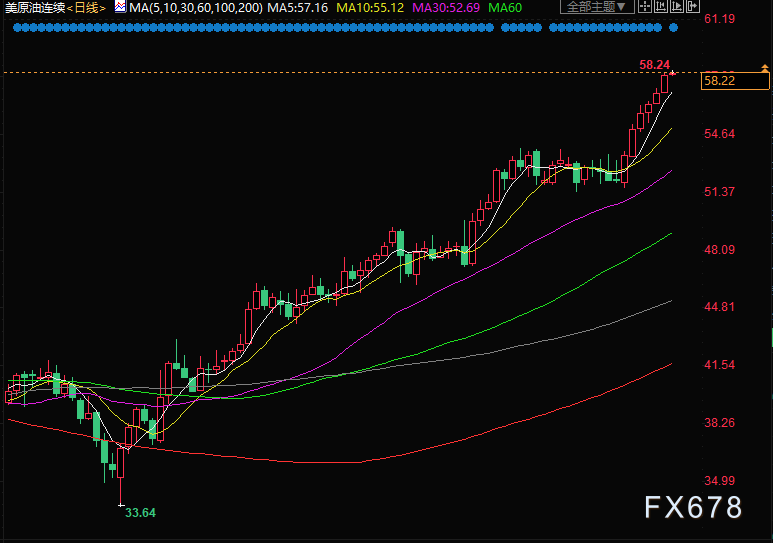Click the 48.09 price axis label
The height and width of the screenshot is (543, 773).
point(719,250)
